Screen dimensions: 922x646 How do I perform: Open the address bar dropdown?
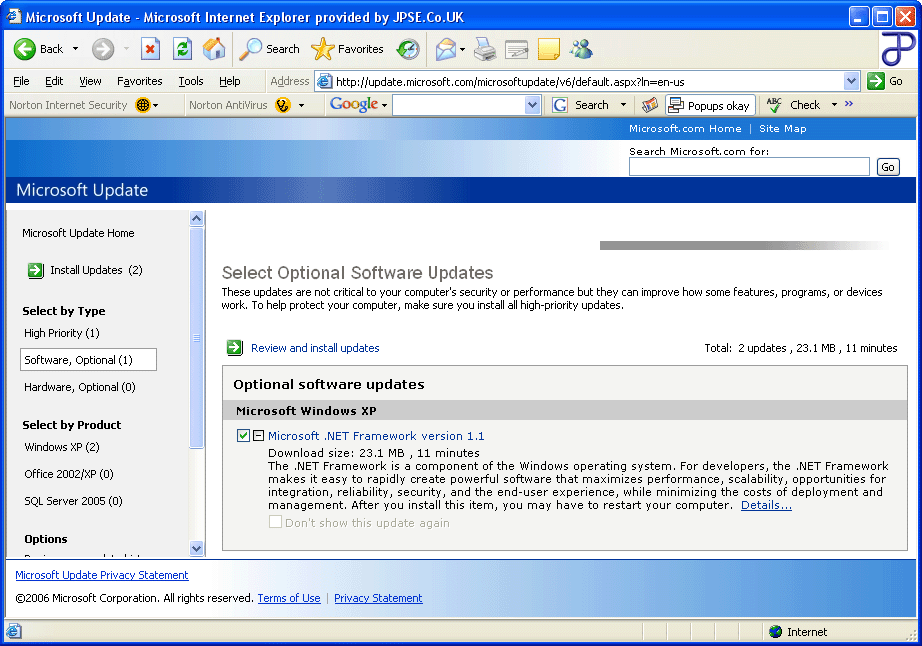[x=851, y=81]
